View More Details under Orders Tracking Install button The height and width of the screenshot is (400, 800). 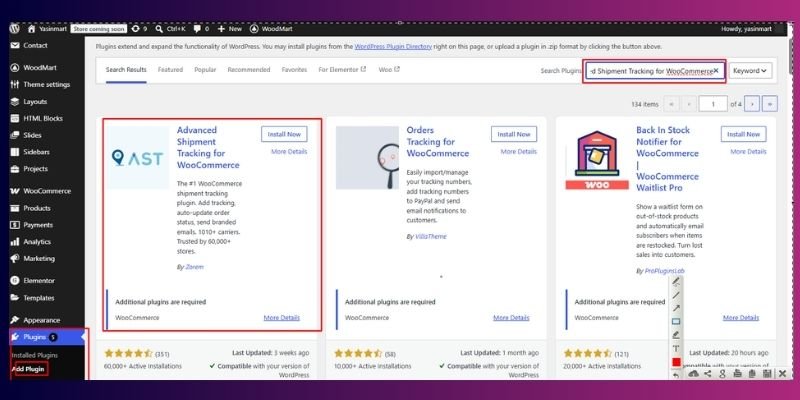pos(519,152)
